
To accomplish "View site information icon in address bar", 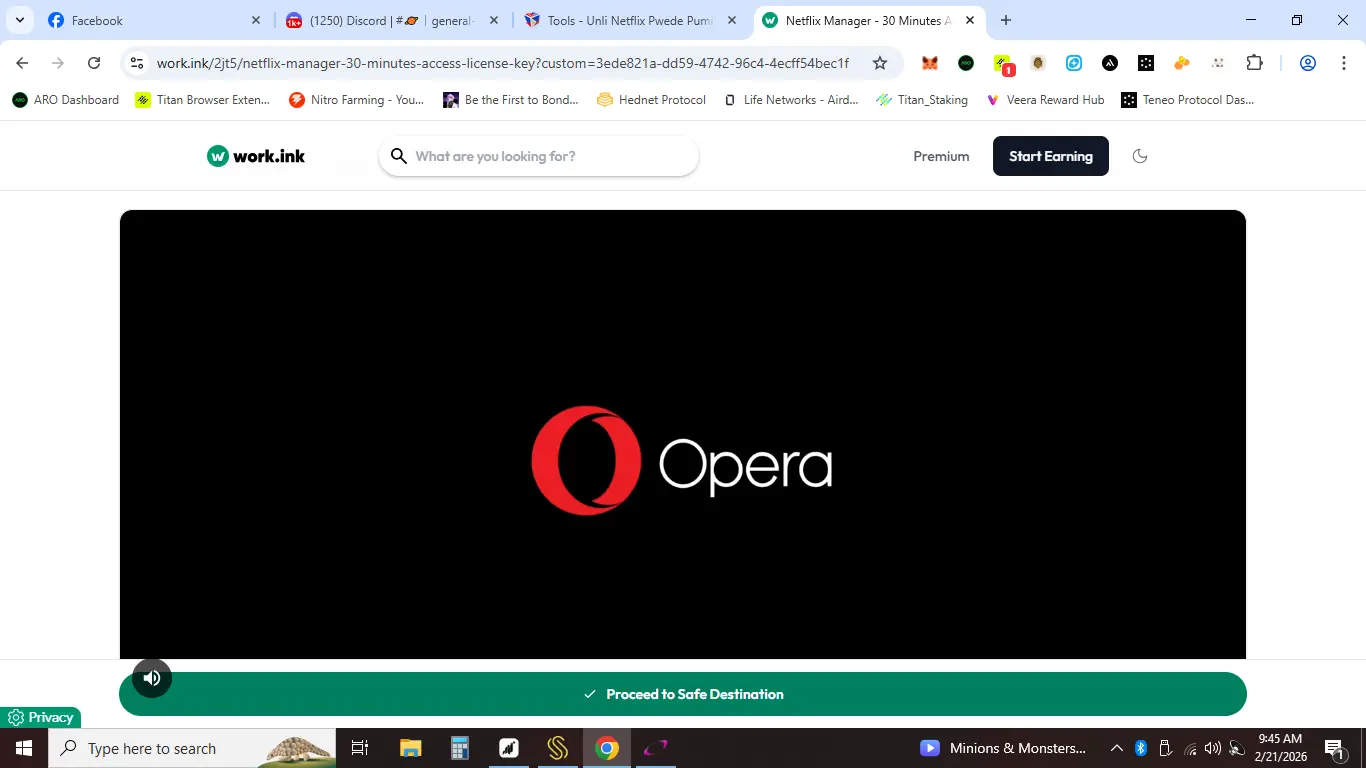I will 137,63.
